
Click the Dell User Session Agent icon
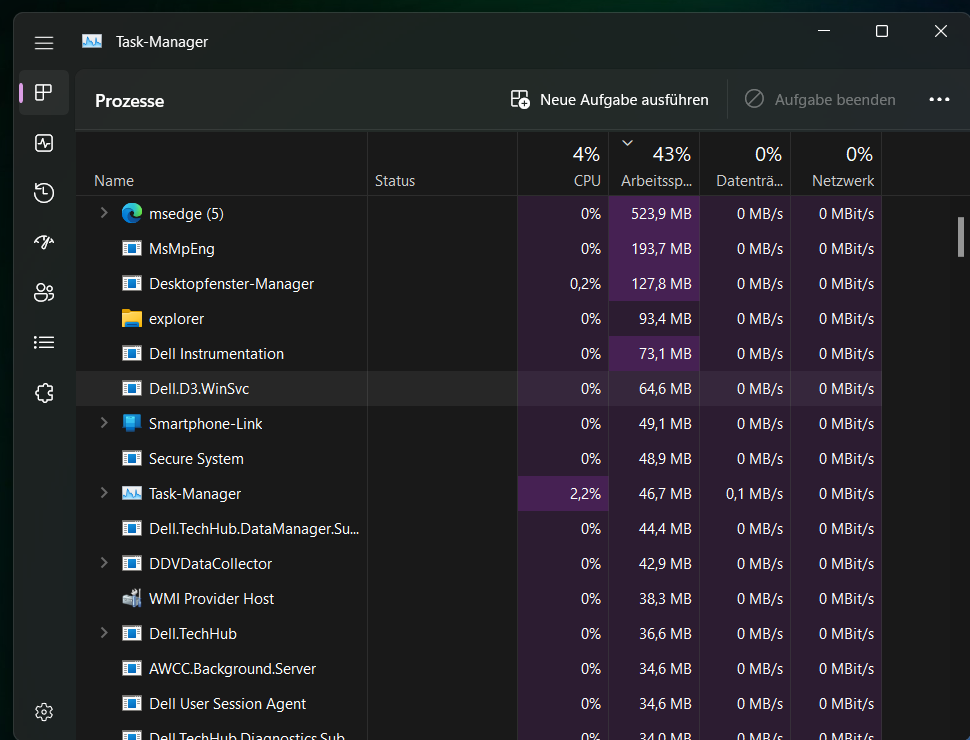(x=132, y=703)
